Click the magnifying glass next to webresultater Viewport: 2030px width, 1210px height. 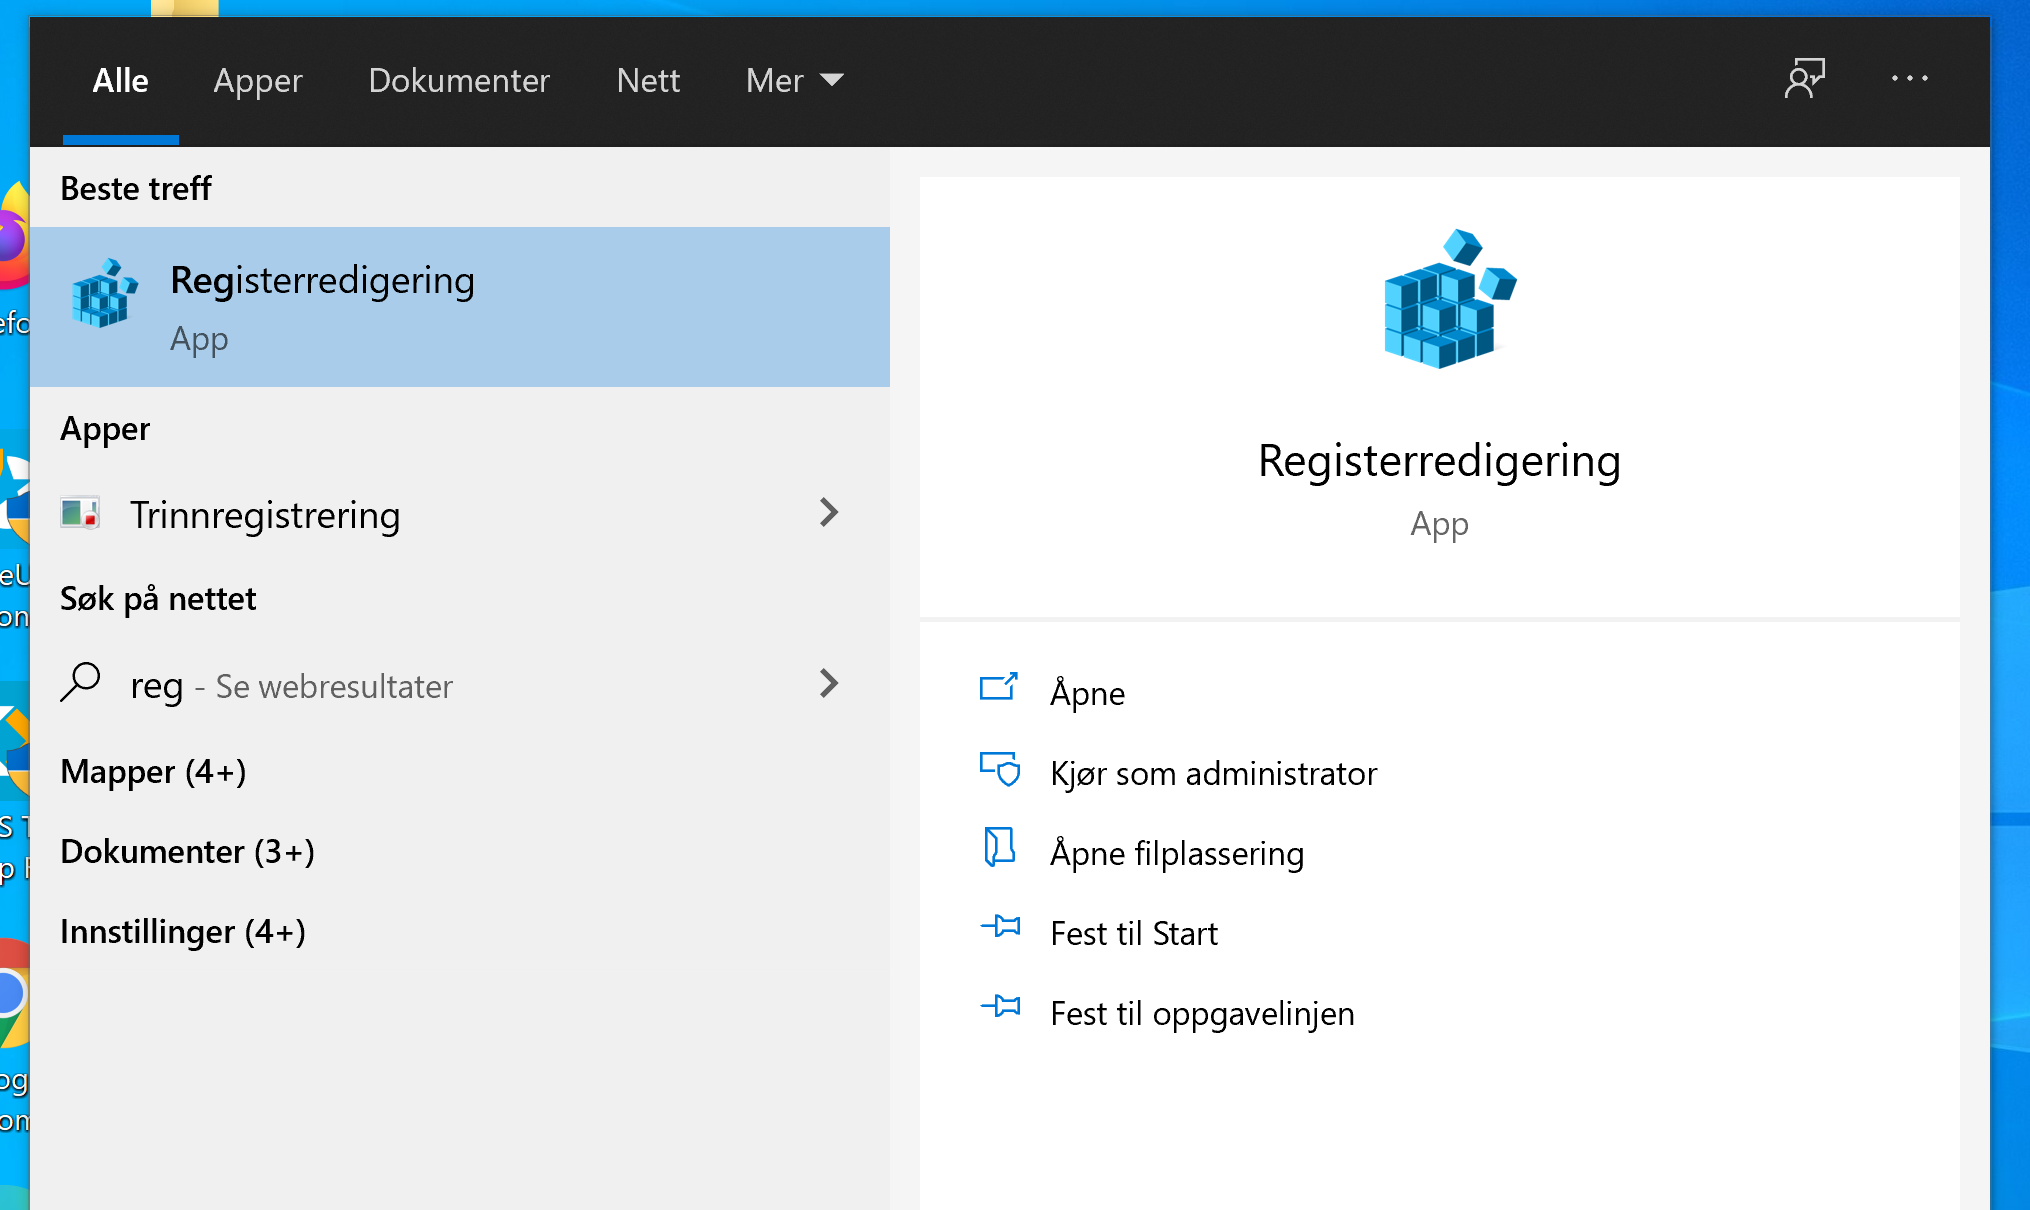[x=81, y=684]
